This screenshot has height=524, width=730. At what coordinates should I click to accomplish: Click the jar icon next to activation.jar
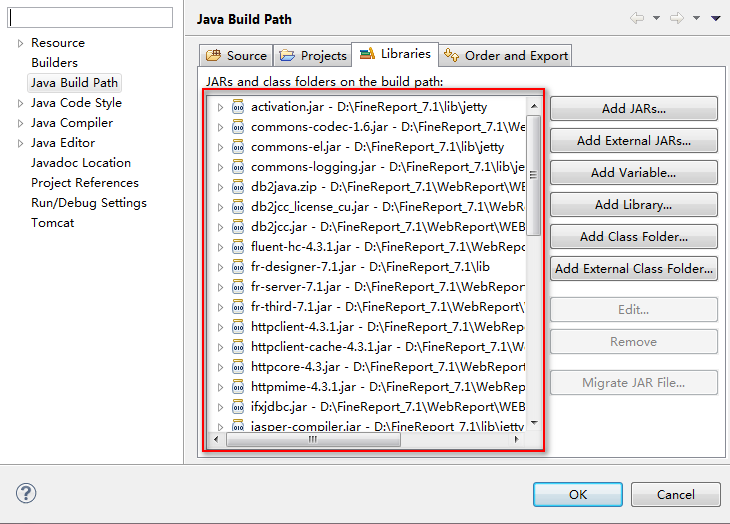pyautogui.click(x=238, y=107)
